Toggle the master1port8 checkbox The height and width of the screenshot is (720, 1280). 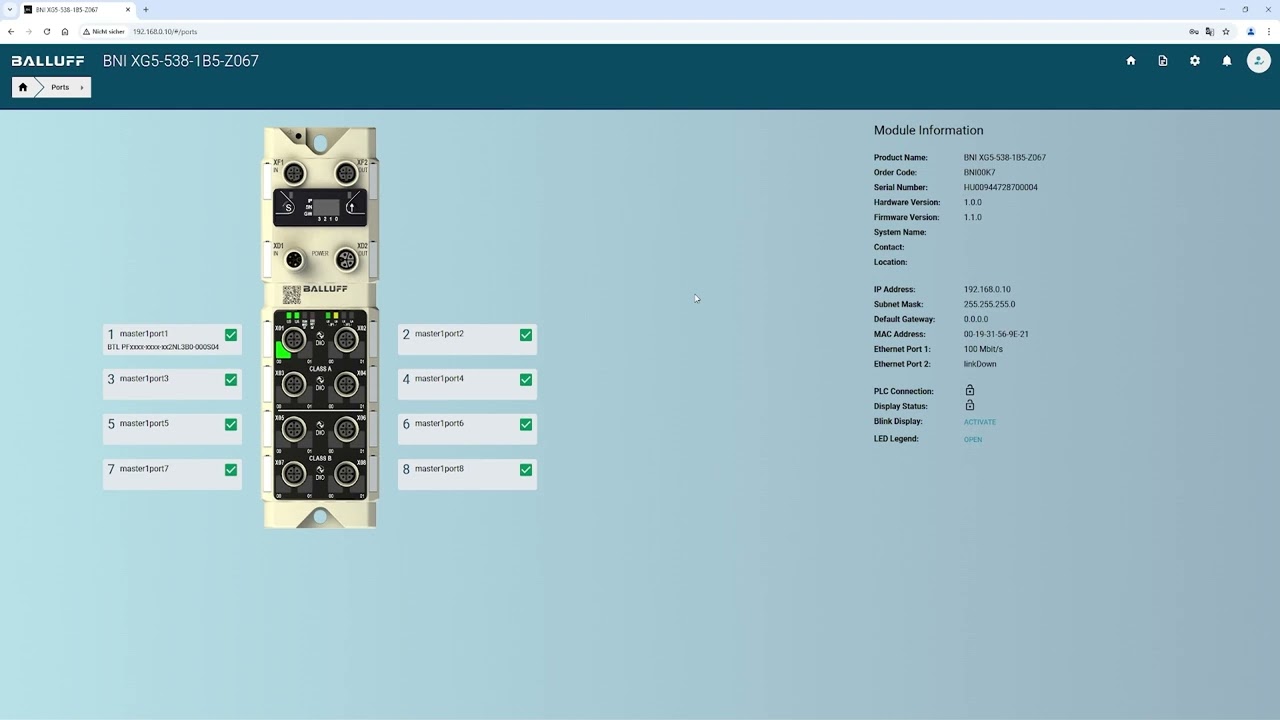pos(526,470)
